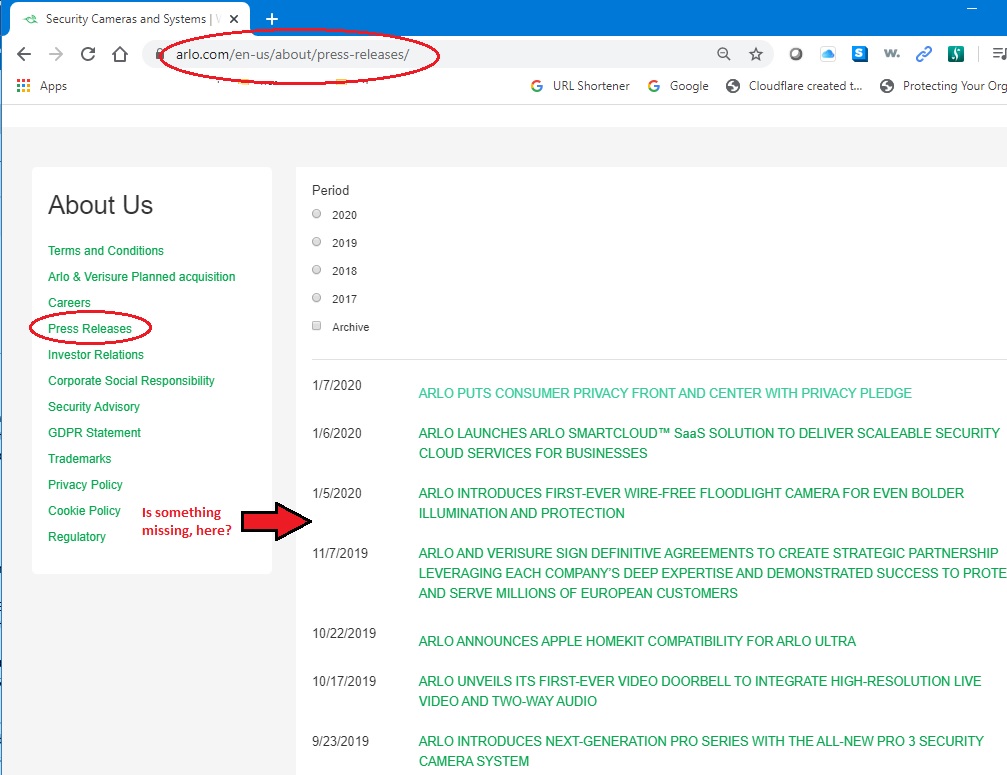Switch to the Security Cameras and Systems tab

coord(125,19)
